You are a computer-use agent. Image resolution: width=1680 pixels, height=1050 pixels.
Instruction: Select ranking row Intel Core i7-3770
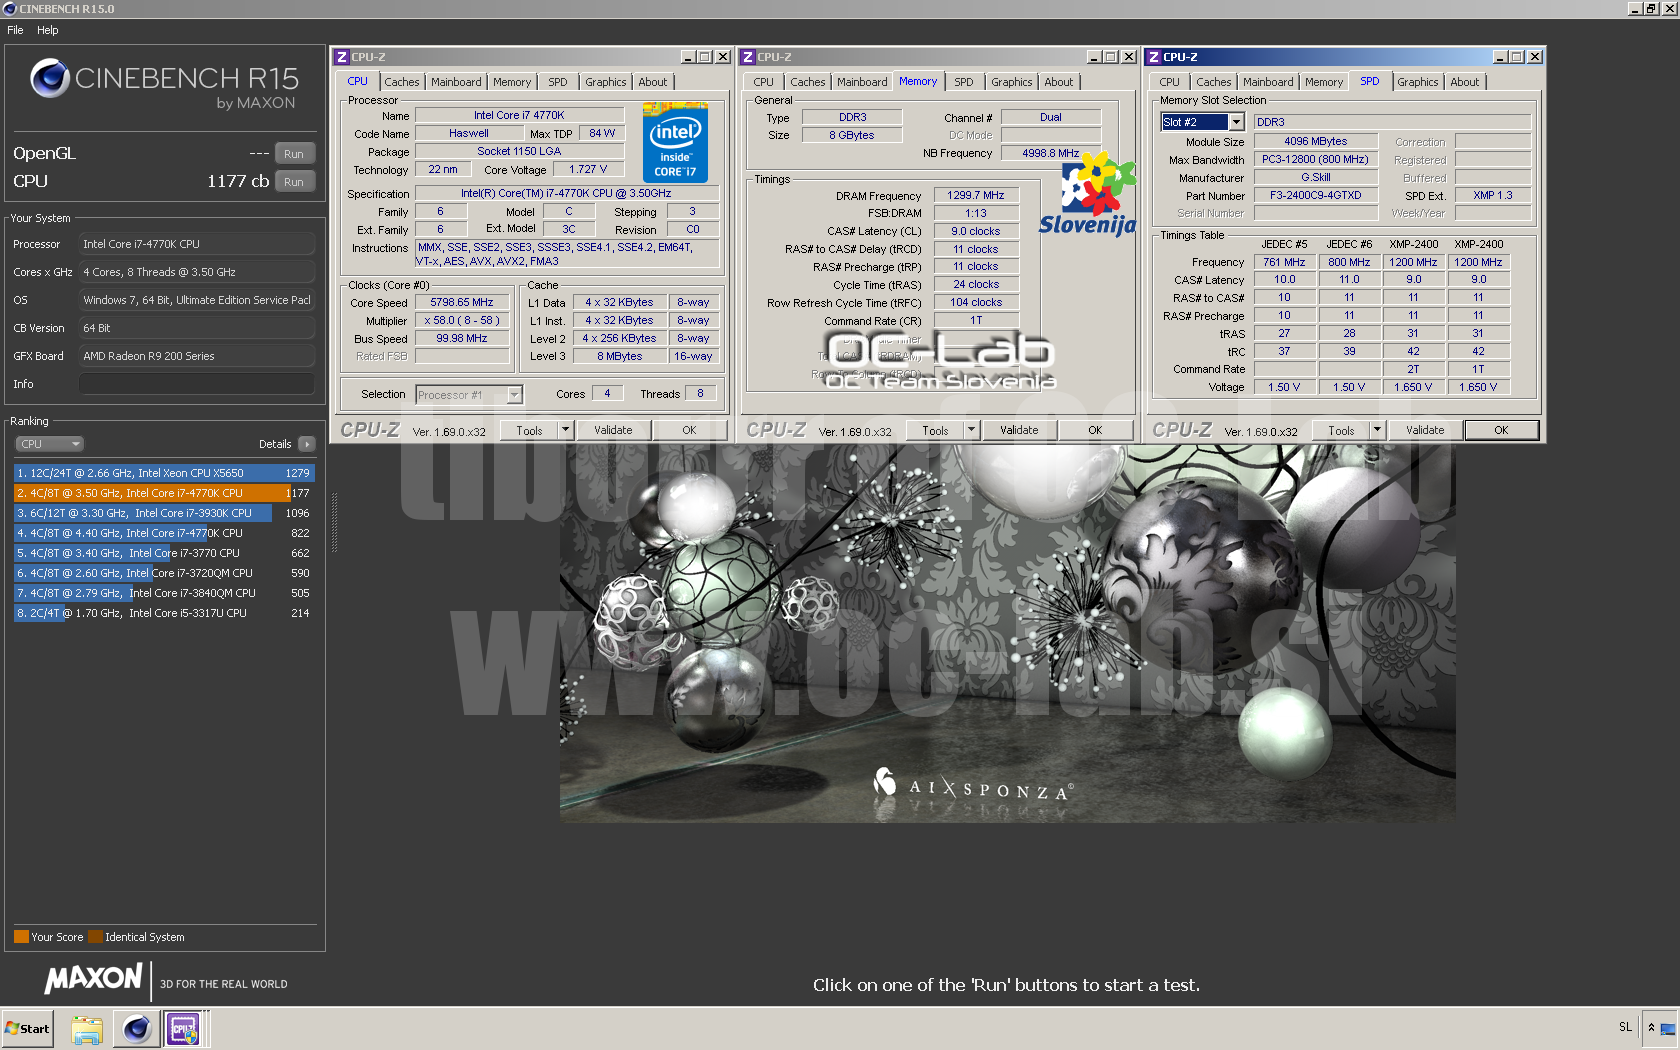tap(164, 553)
